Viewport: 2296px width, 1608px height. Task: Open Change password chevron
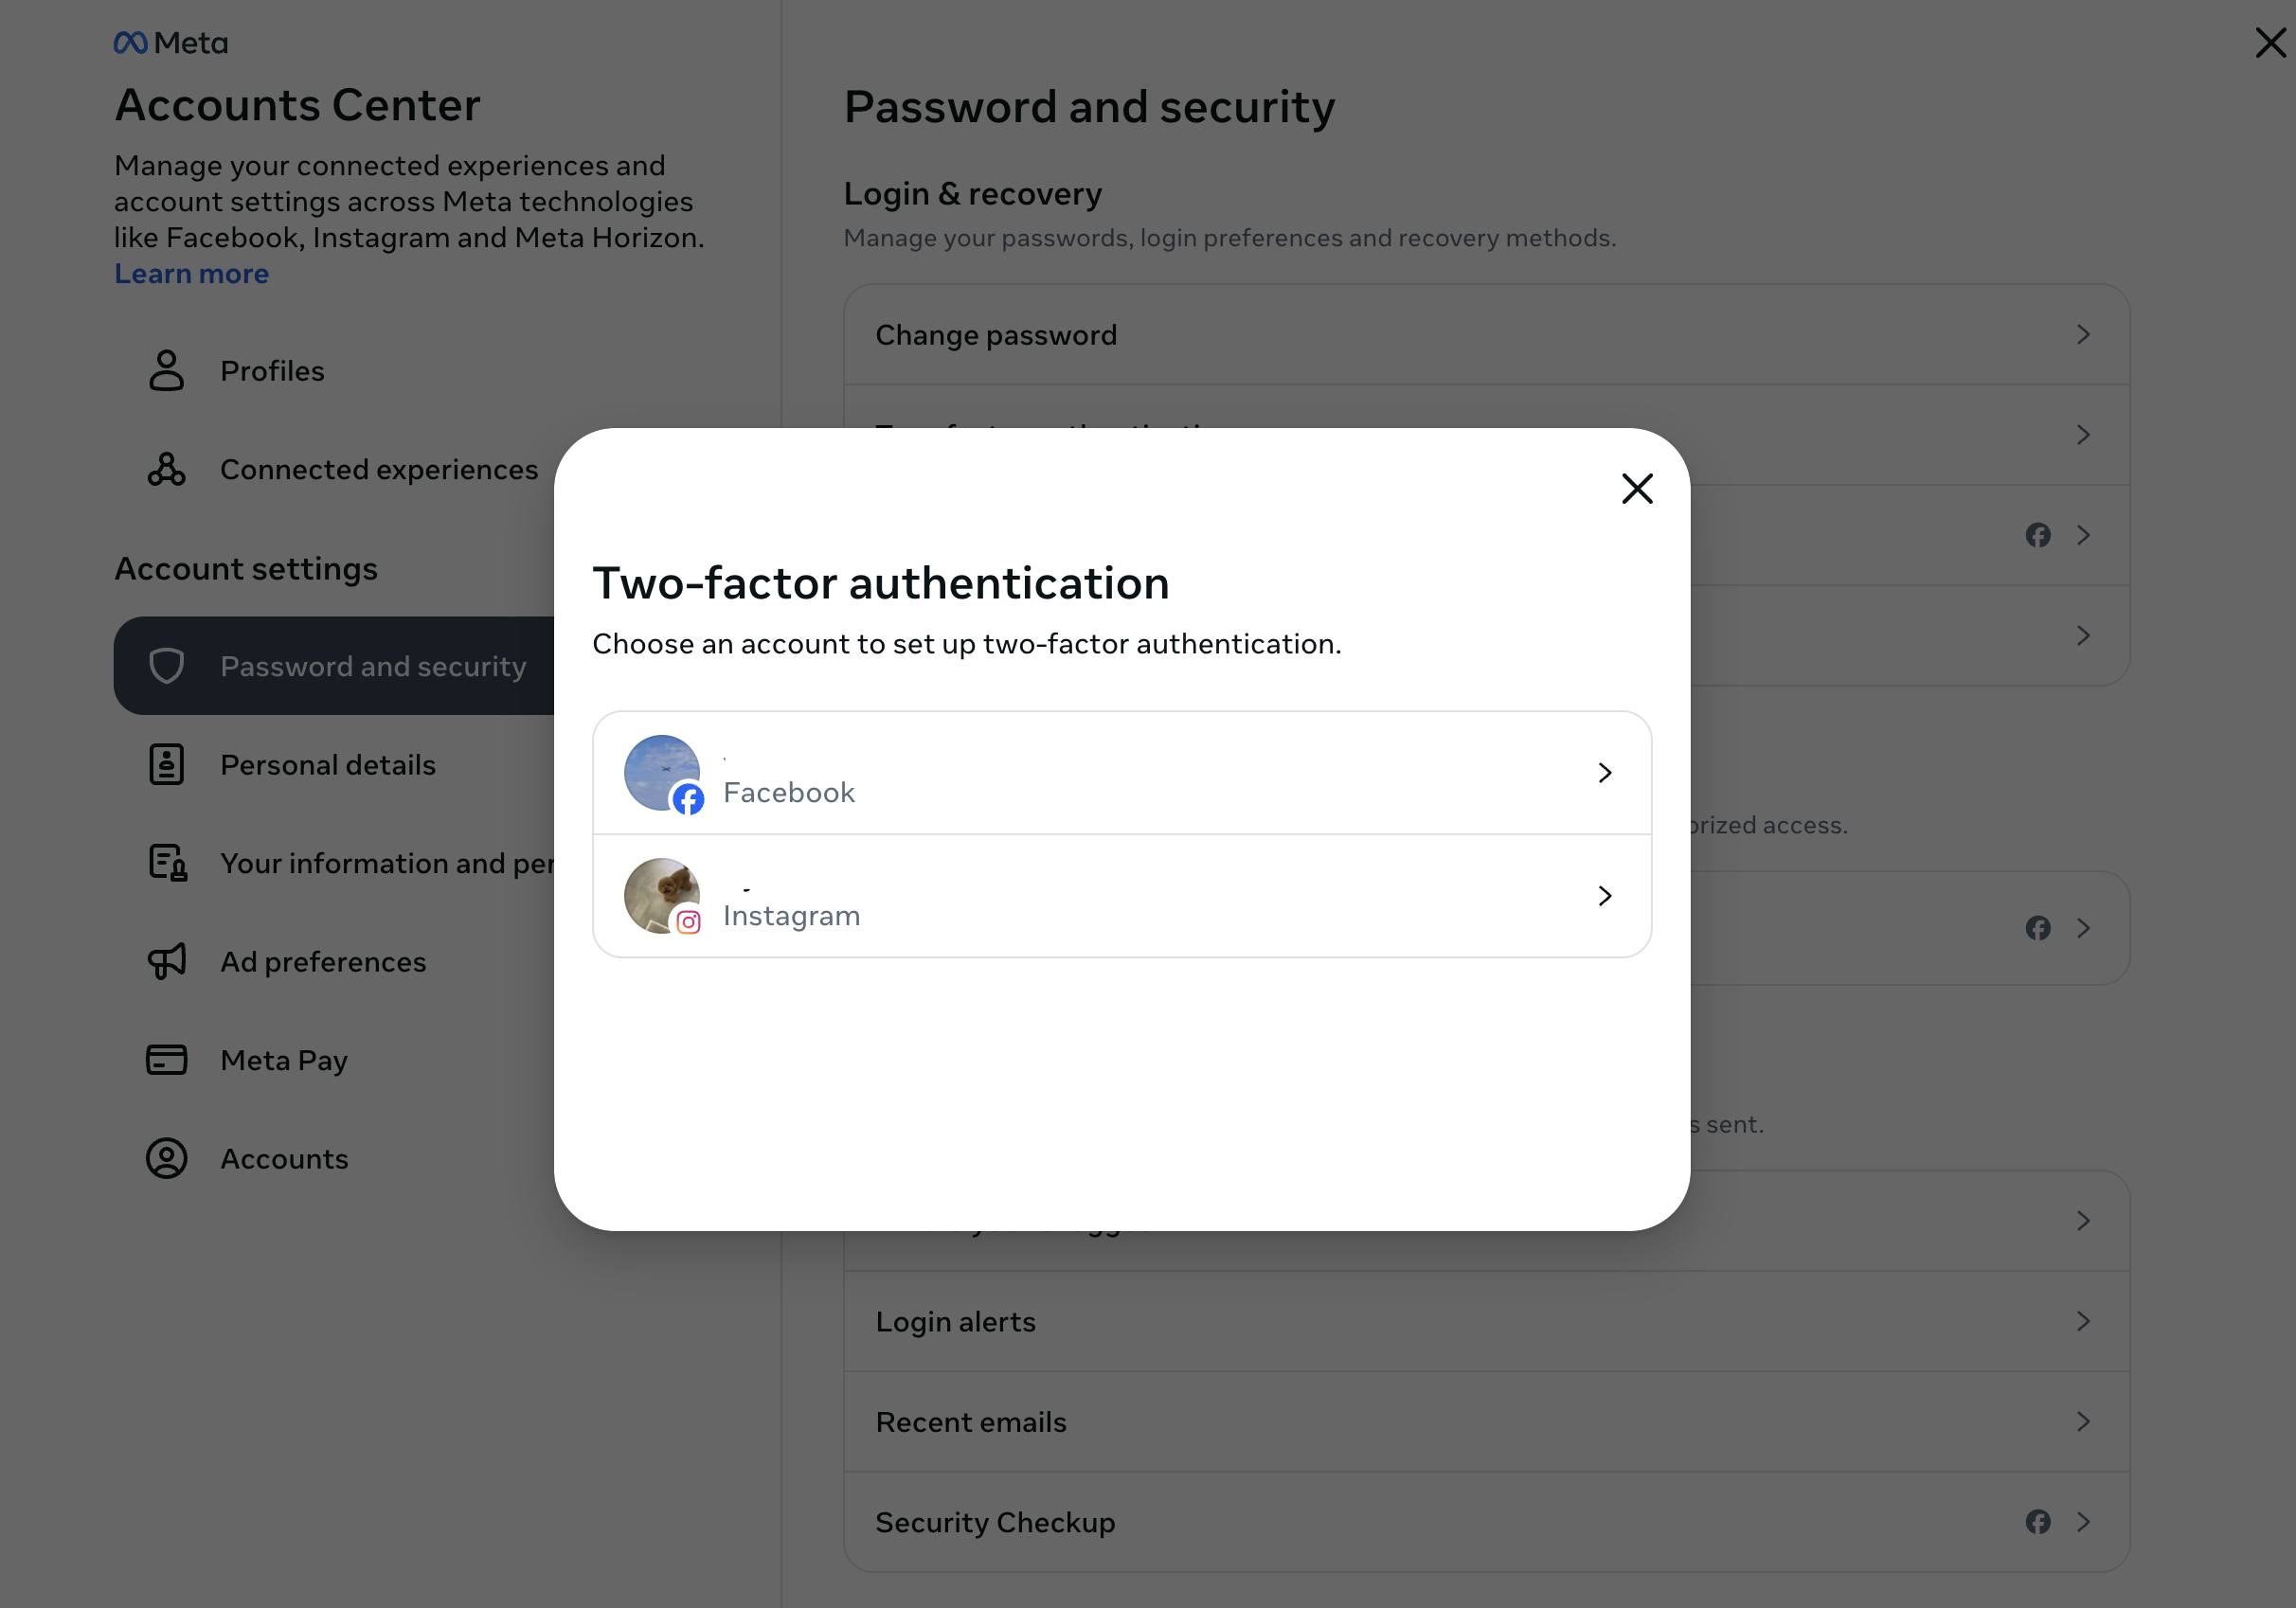coord(2083,335)
